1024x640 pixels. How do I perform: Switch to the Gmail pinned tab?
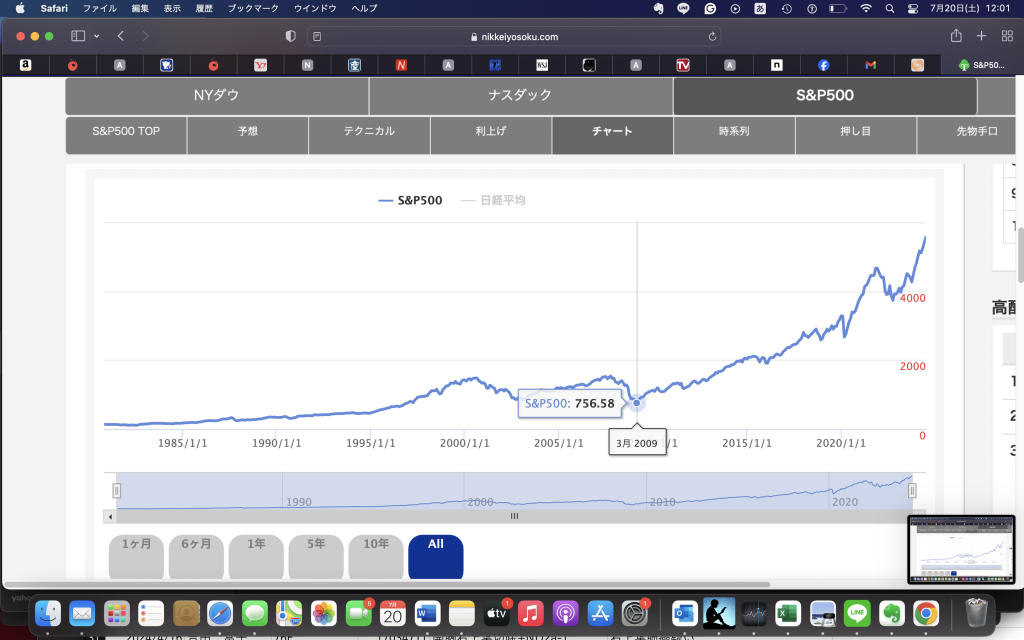pyautogui.click(x=871, y=65)
